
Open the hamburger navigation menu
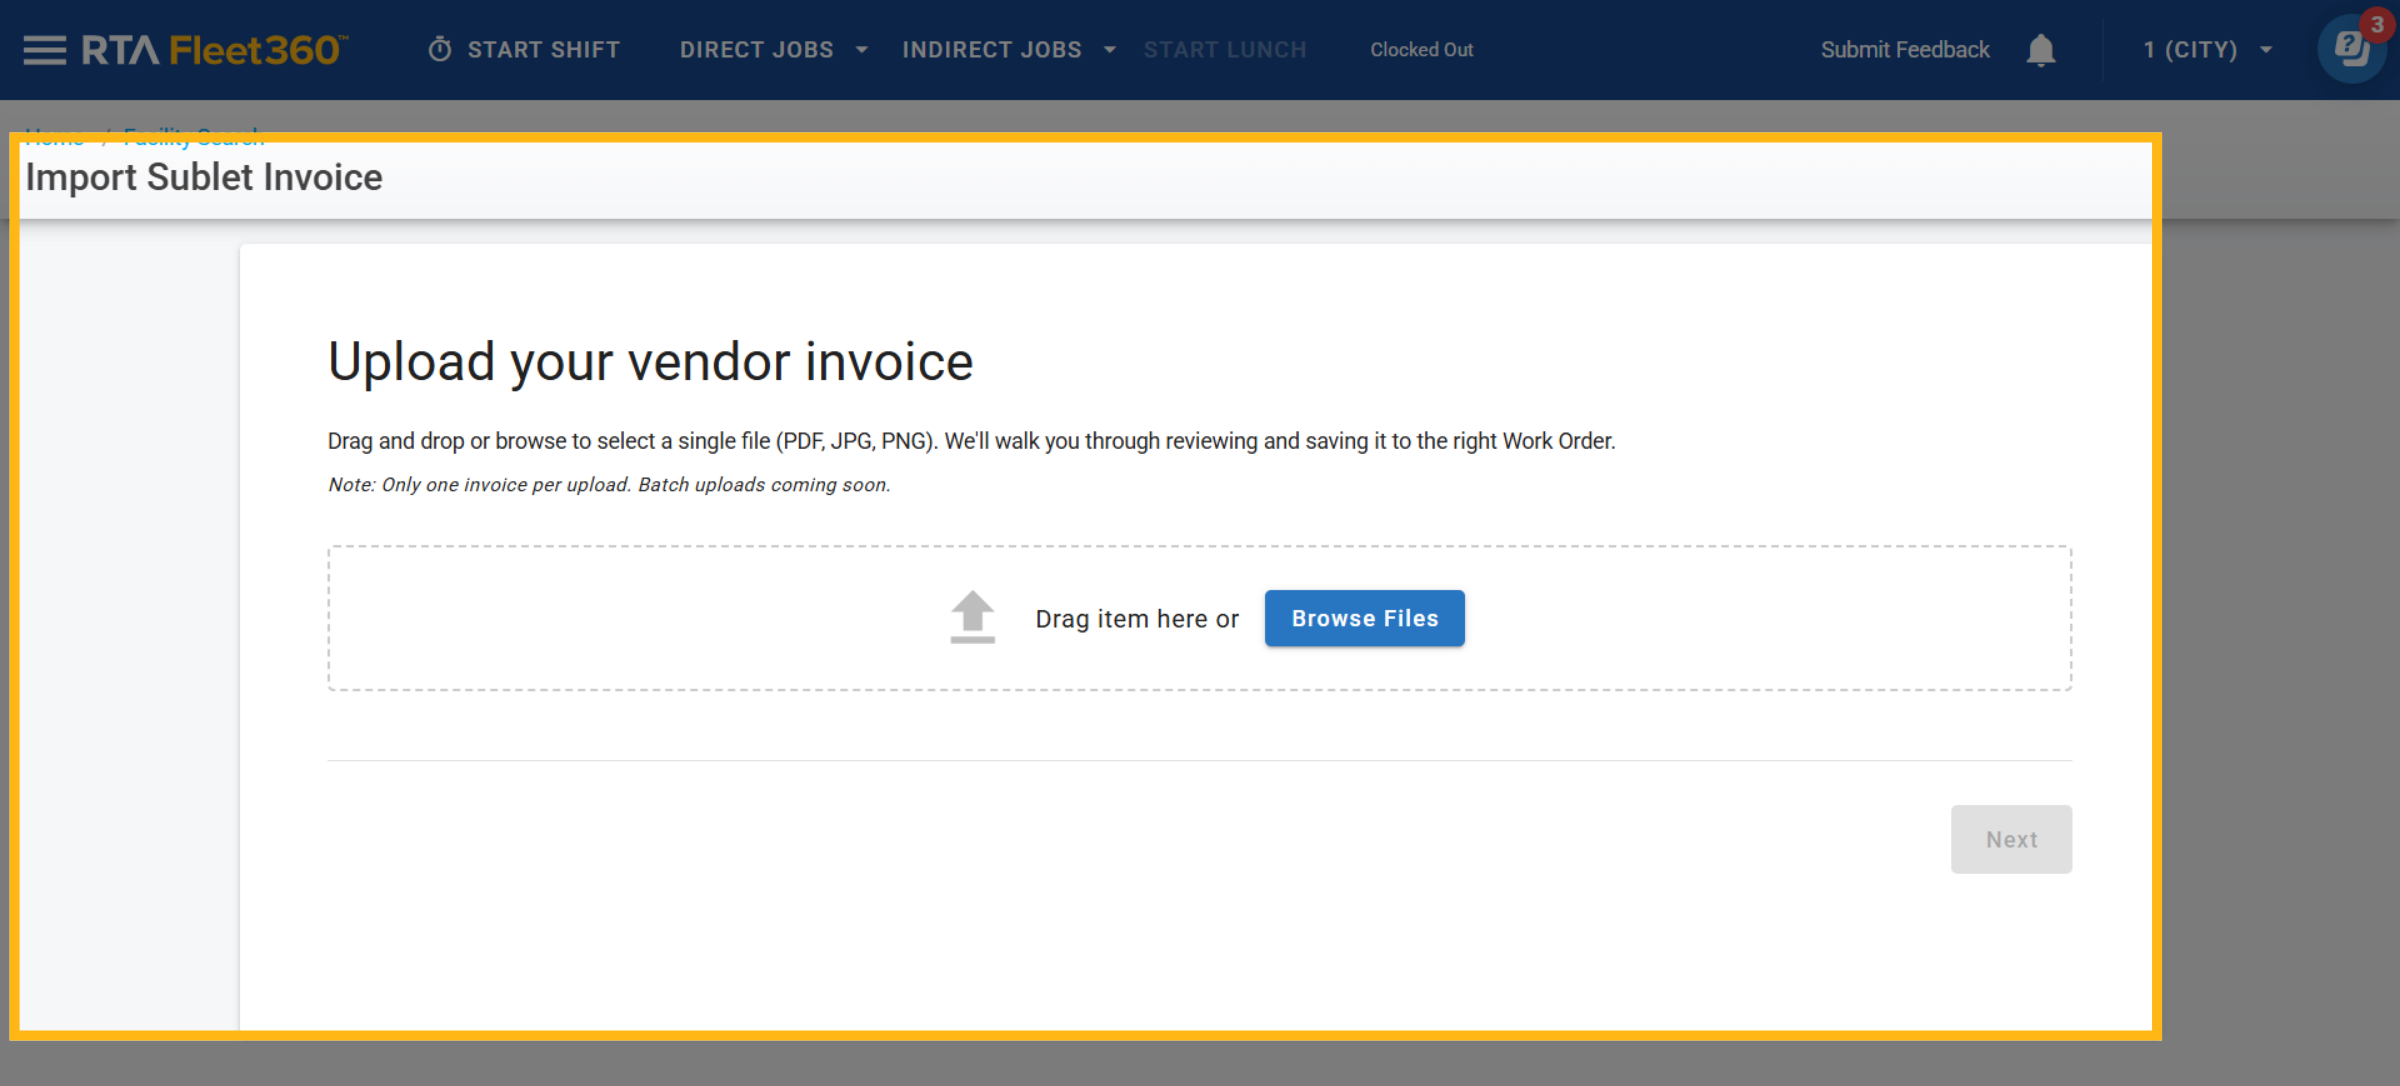44,50
